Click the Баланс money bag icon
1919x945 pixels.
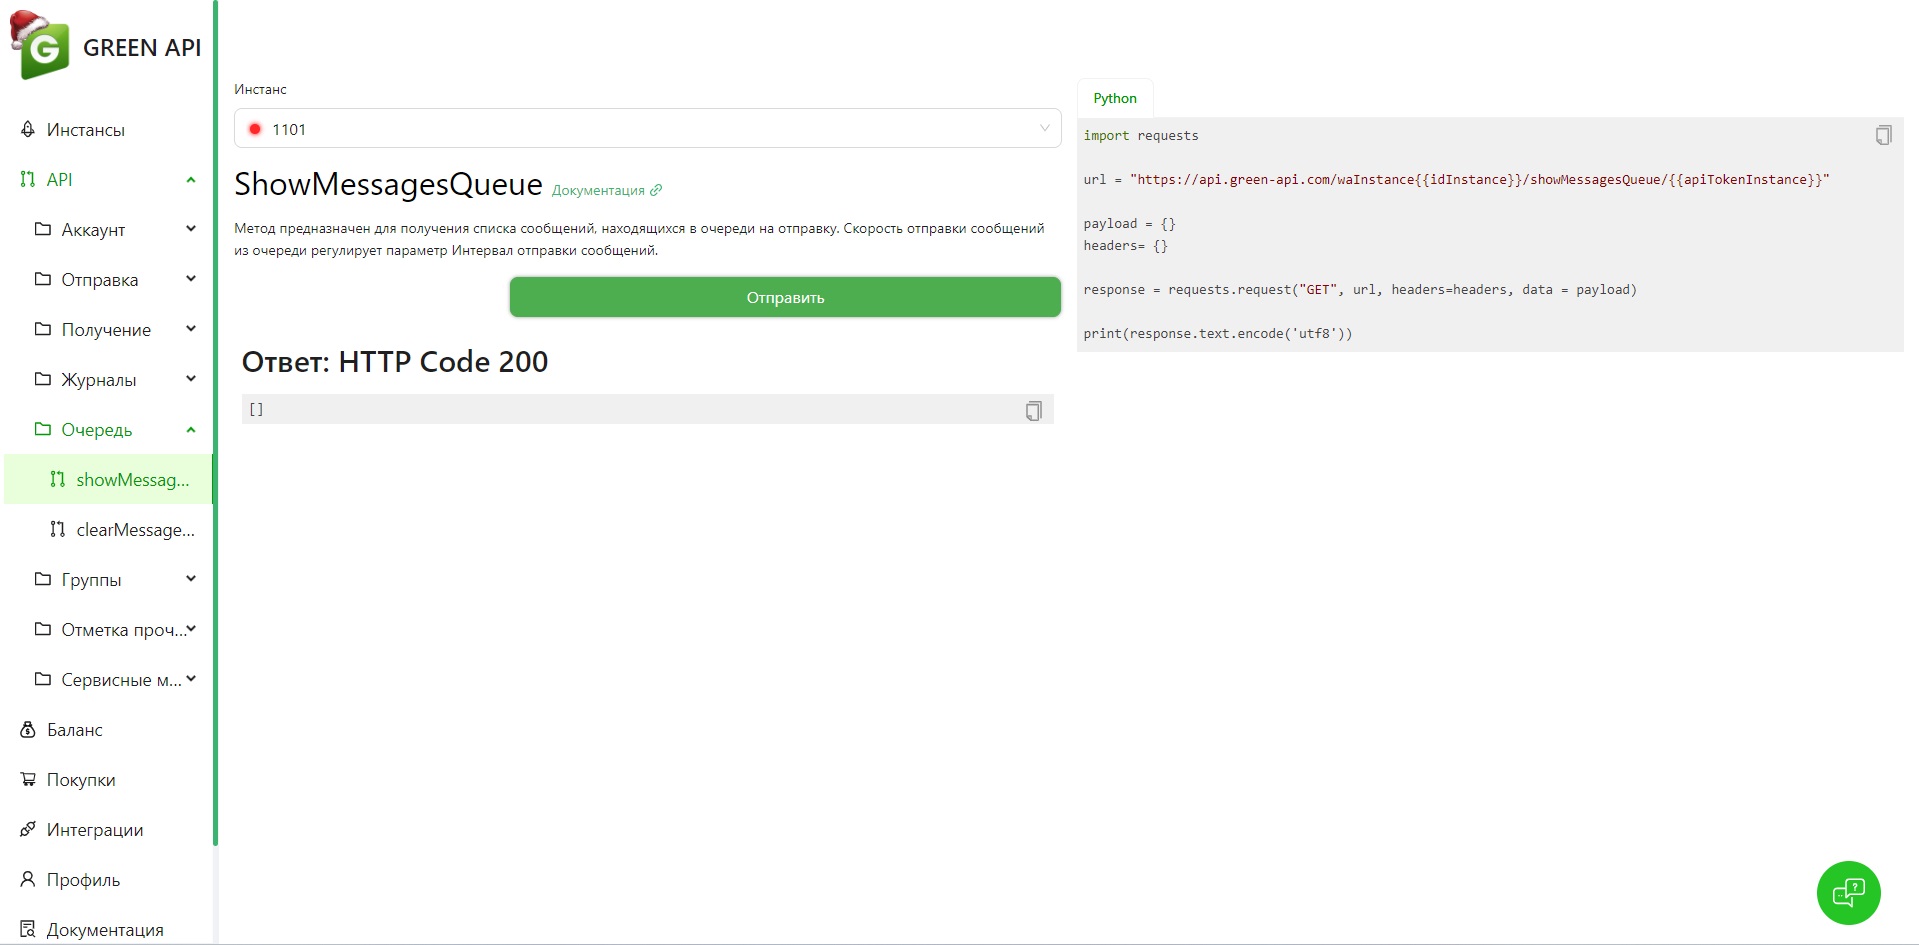coord(28,730)
